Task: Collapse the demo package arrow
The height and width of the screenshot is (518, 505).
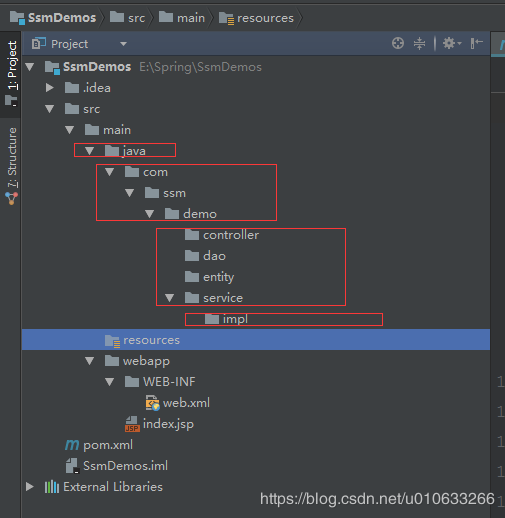Action: [x=150, y=214]
